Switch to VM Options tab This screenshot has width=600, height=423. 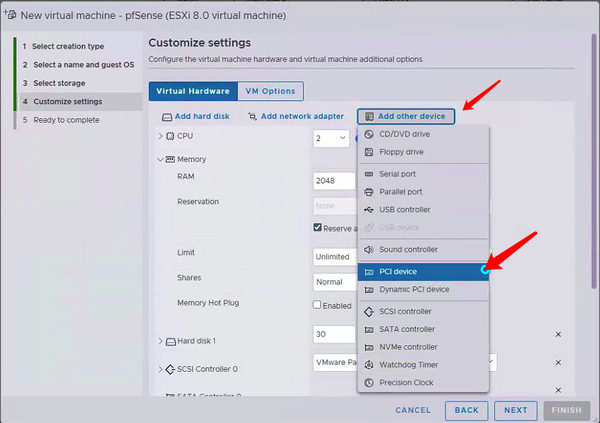pos(270,91)
